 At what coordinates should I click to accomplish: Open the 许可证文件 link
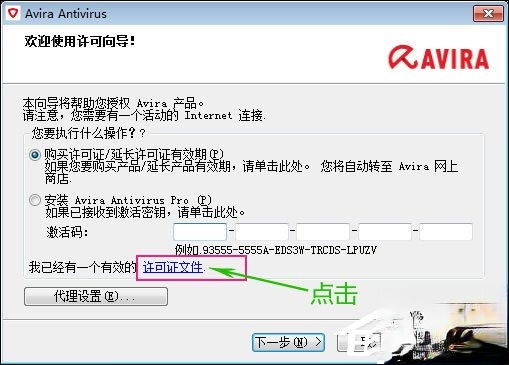(173, 267)
